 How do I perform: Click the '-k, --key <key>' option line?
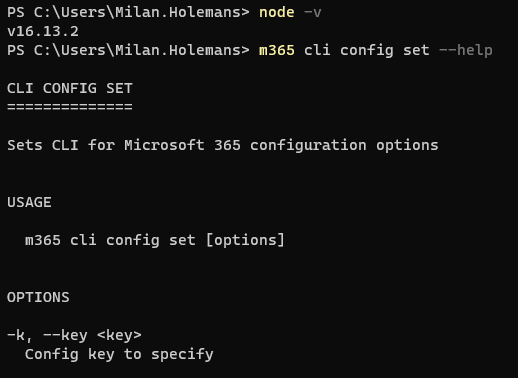click(x=74, y=335)
